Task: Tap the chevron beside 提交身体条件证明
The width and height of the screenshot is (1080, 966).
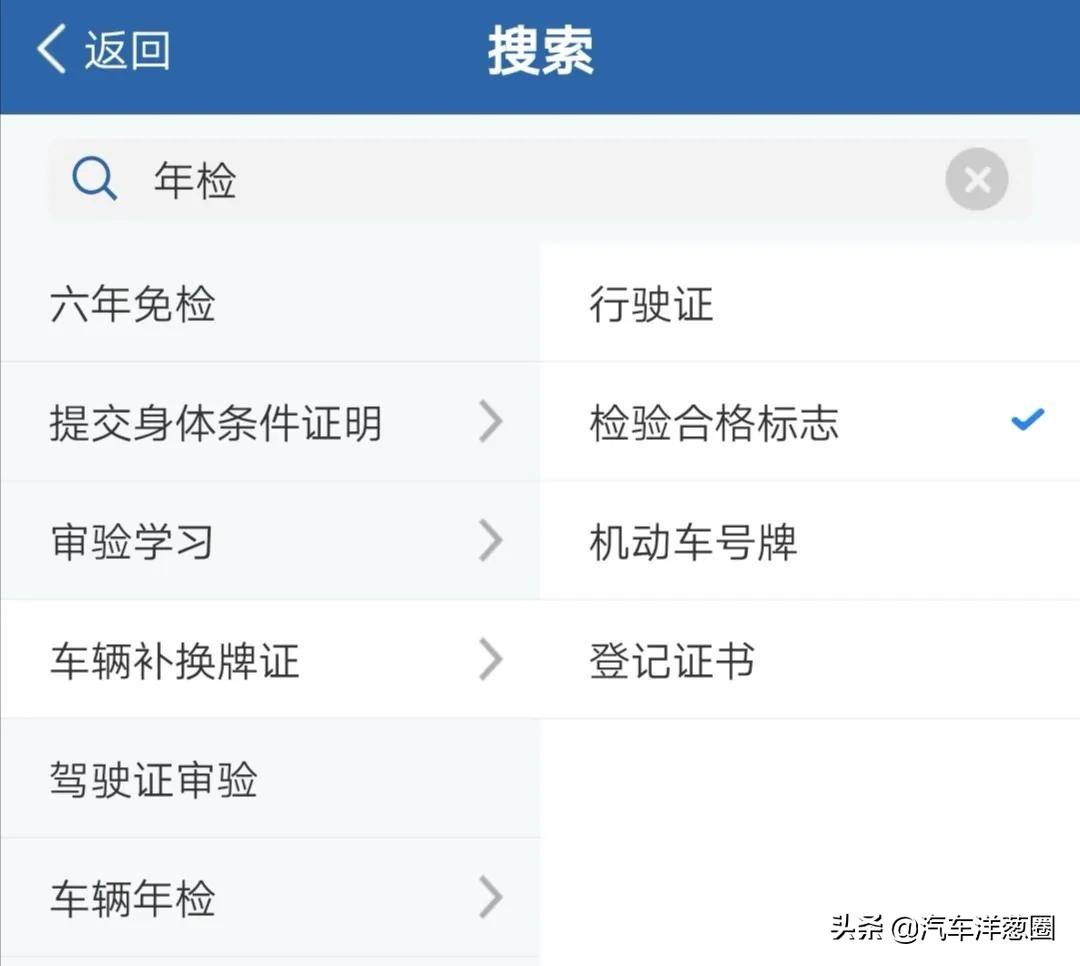Action: pyautogui.click(x=491, y=421)
